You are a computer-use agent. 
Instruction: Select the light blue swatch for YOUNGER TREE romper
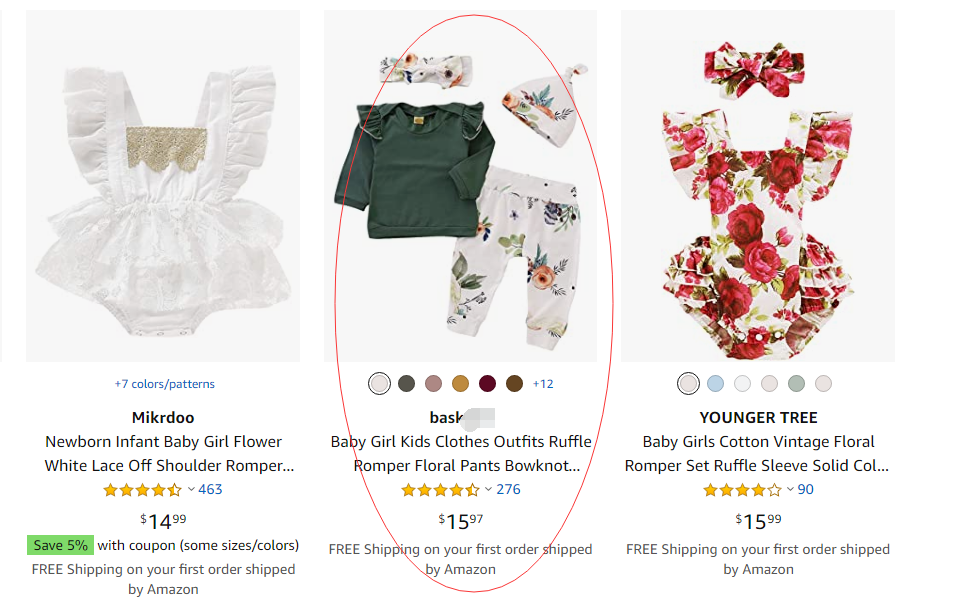click(x=715, y=384)
